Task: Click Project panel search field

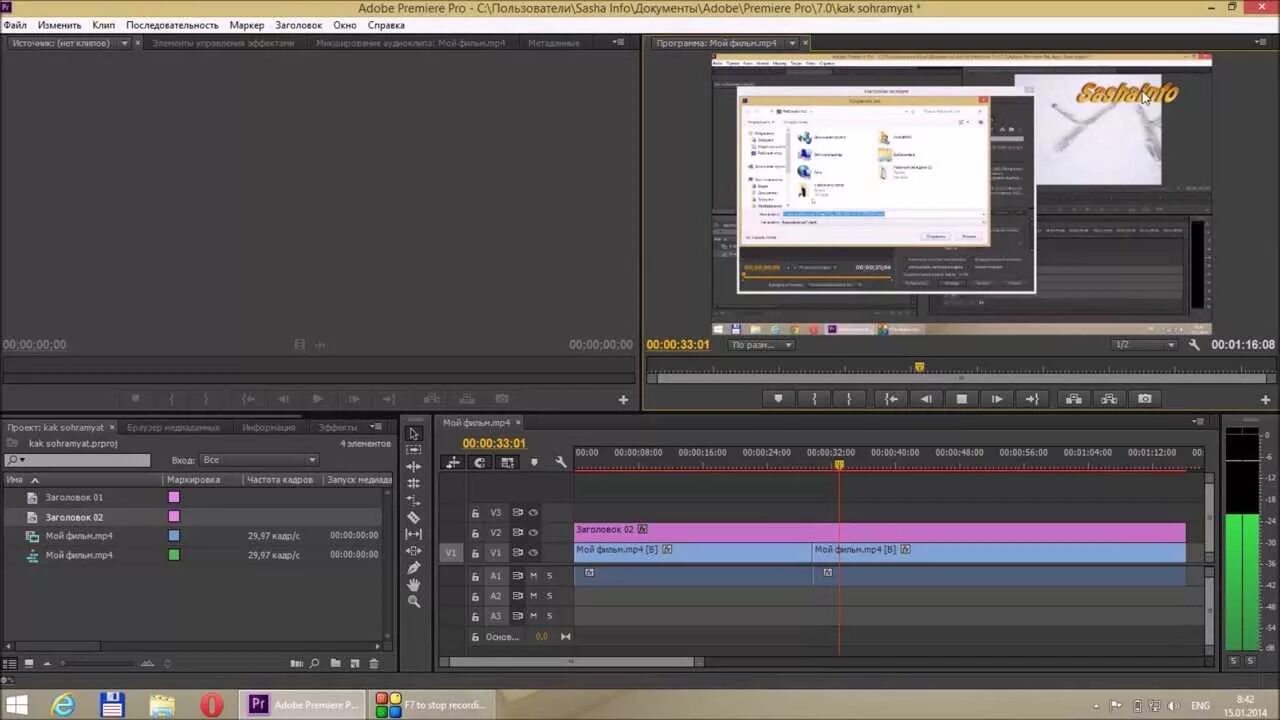Action: click(x=77, y=460)
